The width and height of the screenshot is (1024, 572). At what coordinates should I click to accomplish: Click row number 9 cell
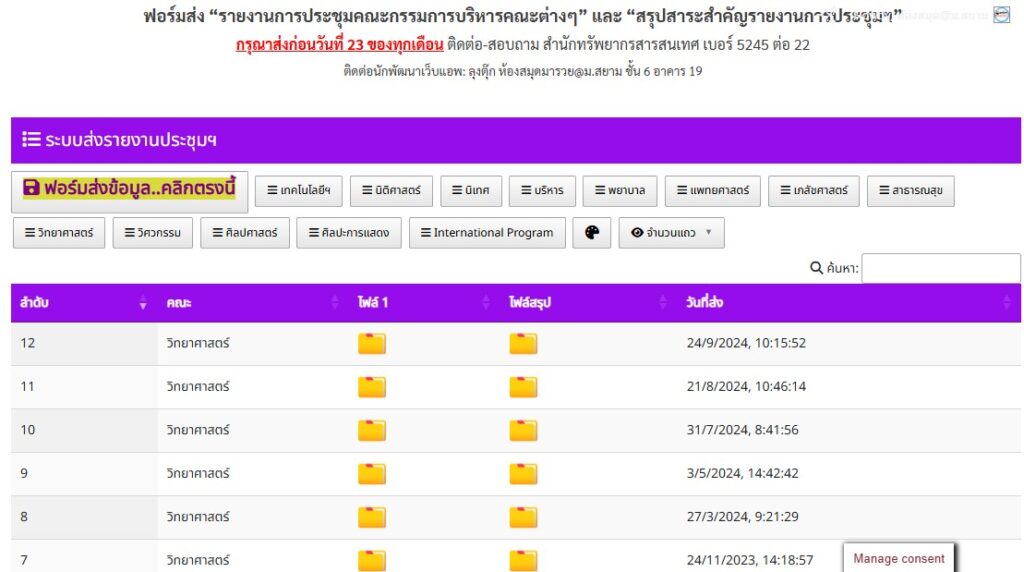84,473
